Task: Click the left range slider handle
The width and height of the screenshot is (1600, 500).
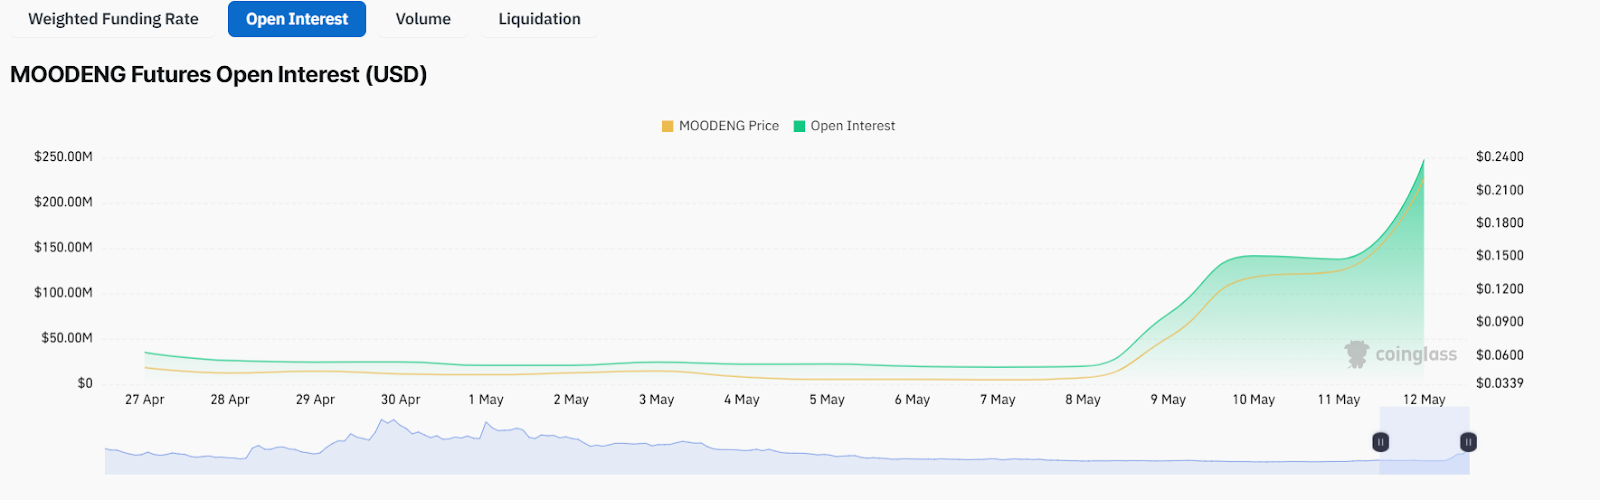Action: point(1380,441)
